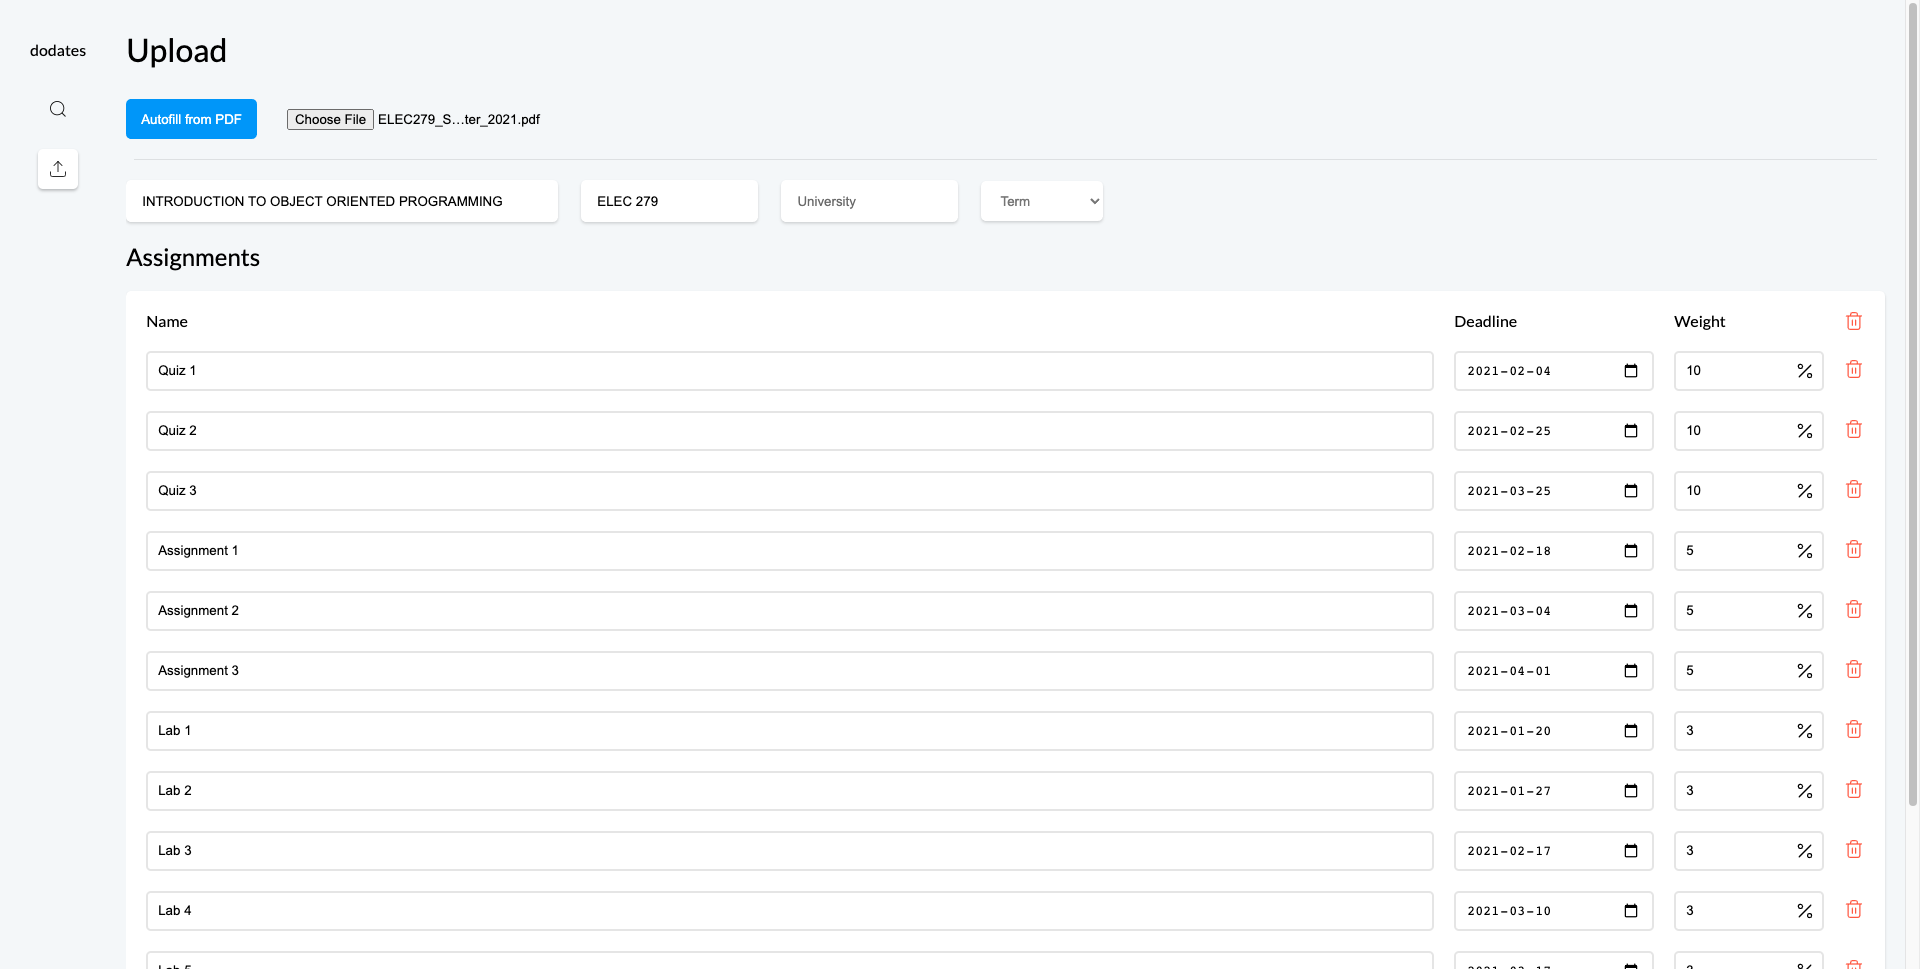Click Quiz 3 date text 2021-03-25
Image resolution: width=1920 pixels, height=969 pixels.
coord(1509,491)
